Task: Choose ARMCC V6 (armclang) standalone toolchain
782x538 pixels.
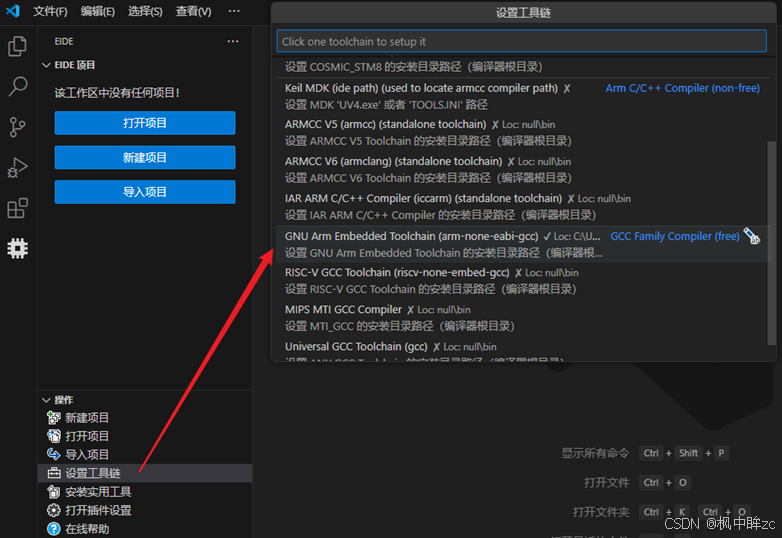Action: (x=521, y=170)
